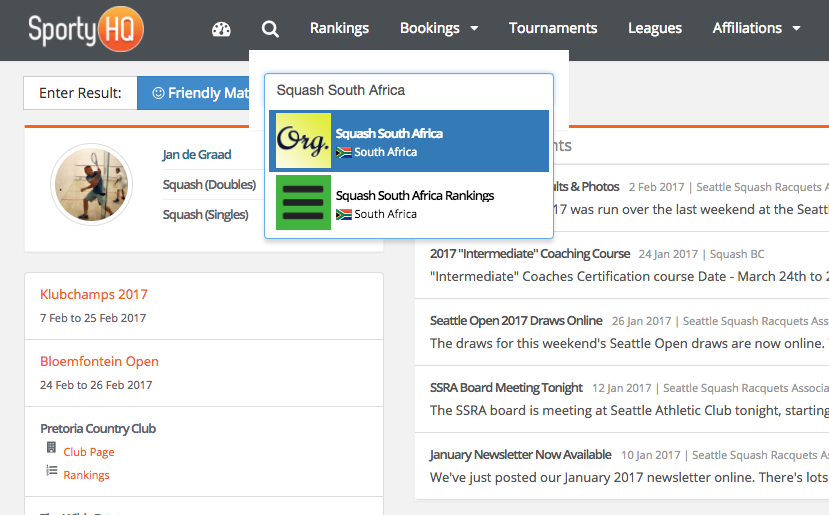Click the '10 Jan 2017' news date
The image size is (829, 515).
tap(650, 455)
